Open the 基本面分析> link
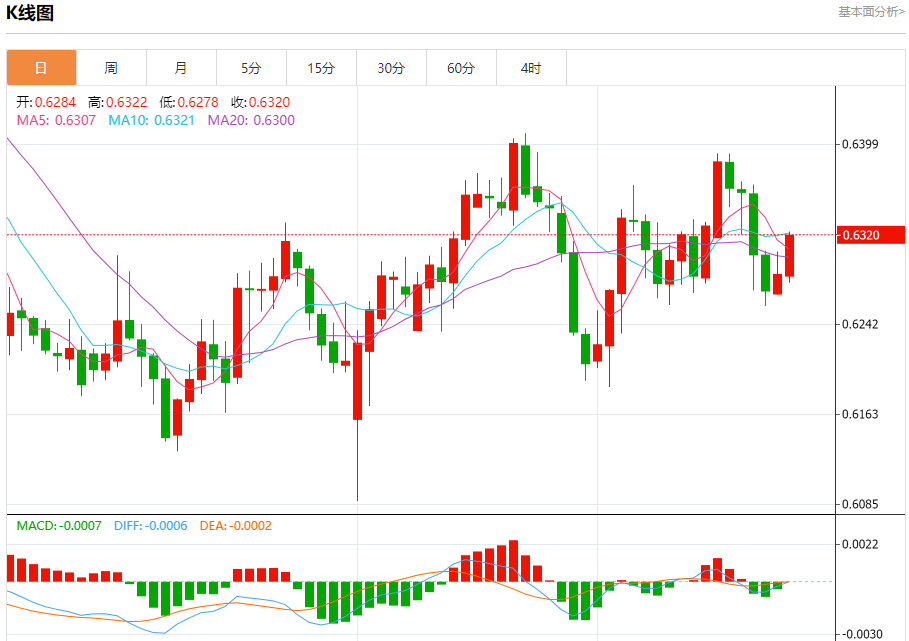The width and height of the screenshot is (909, 641). (x=871, y=12)
